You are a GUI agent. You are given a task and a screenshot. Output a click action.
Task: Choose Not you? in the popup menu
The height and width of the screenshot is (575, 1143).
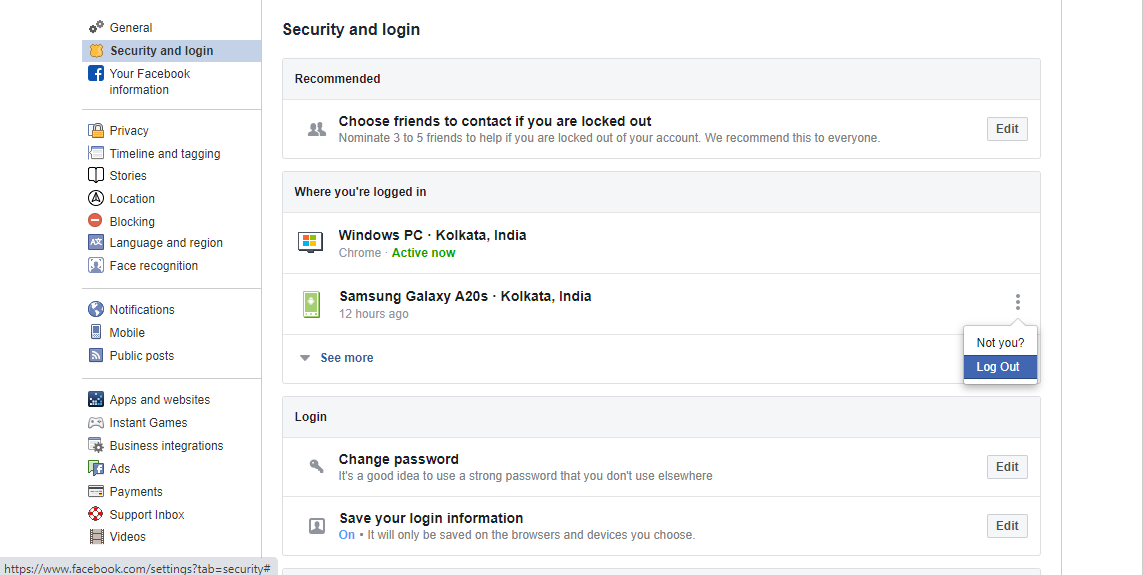click(1000, 343)
